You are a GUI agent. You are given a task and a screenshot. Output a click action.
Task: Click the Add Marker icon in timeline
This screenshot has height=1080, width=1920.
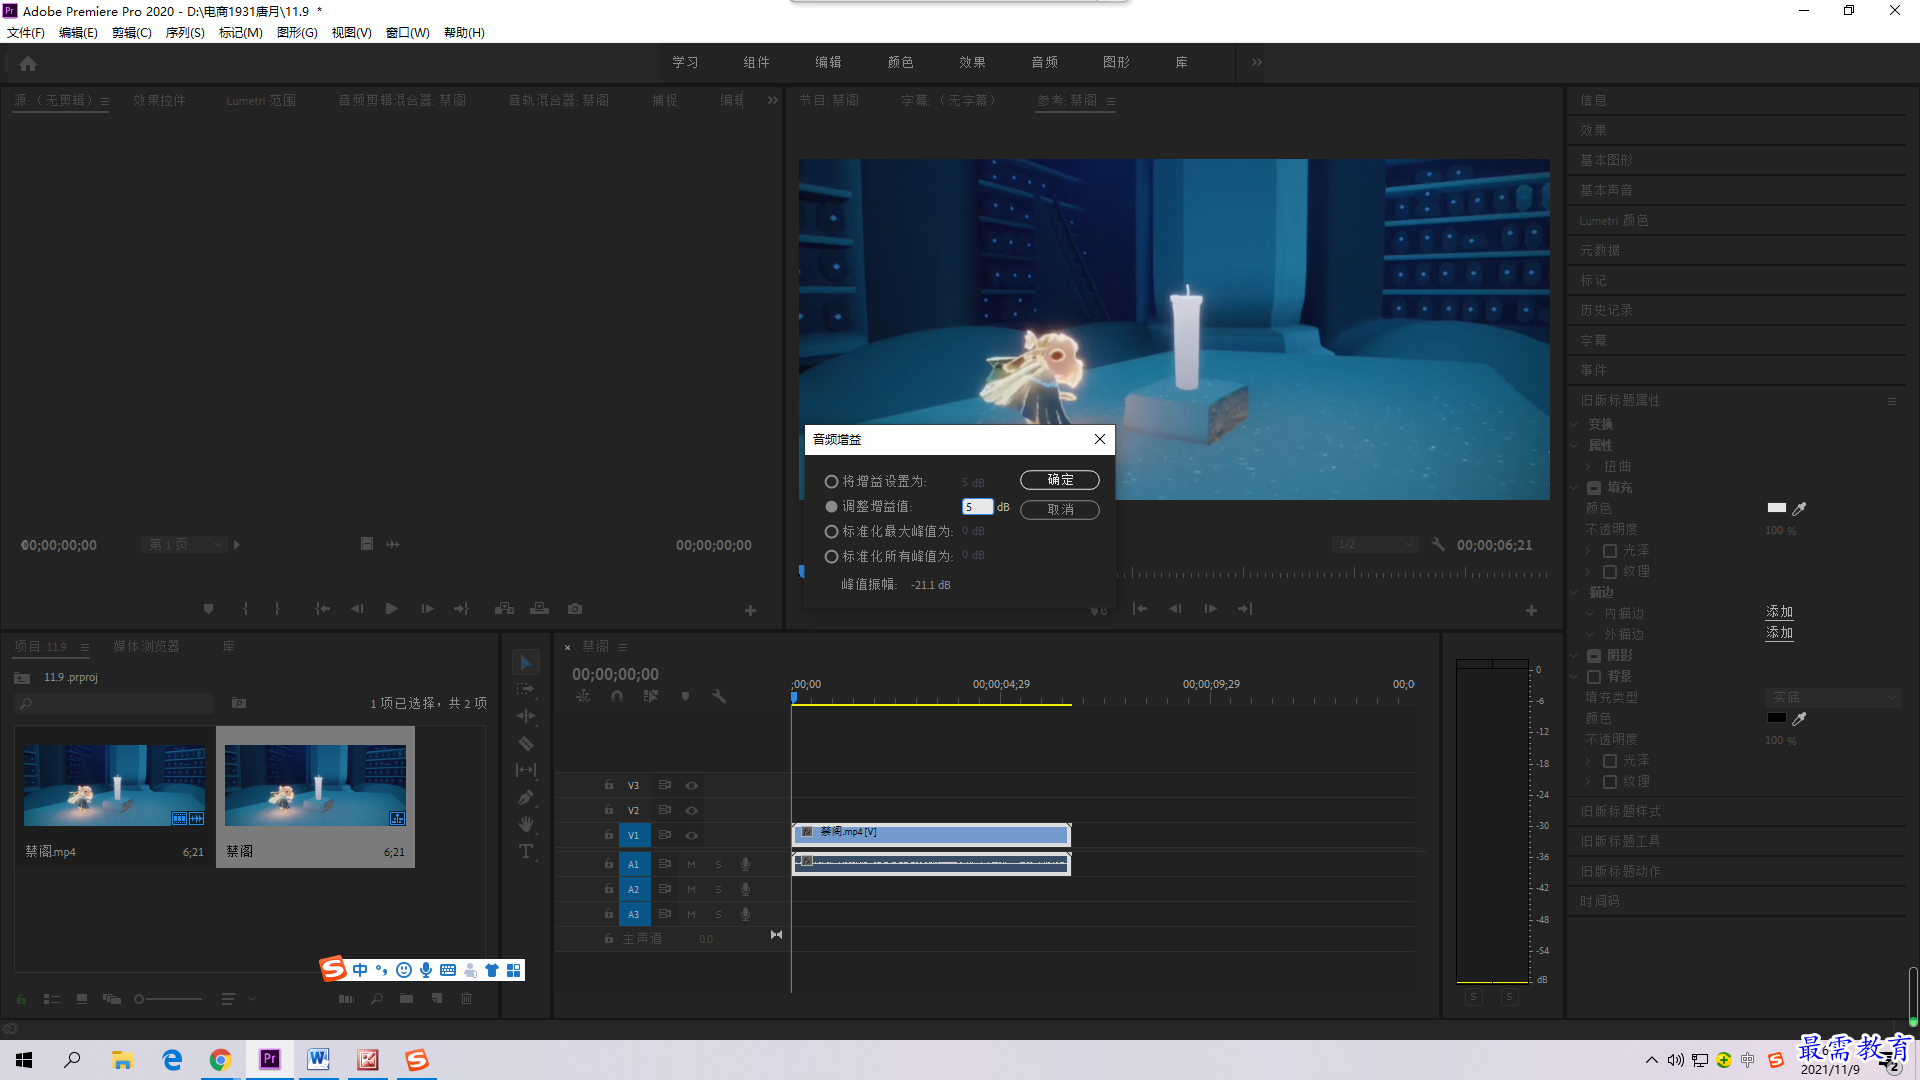(x=685, y=696)
